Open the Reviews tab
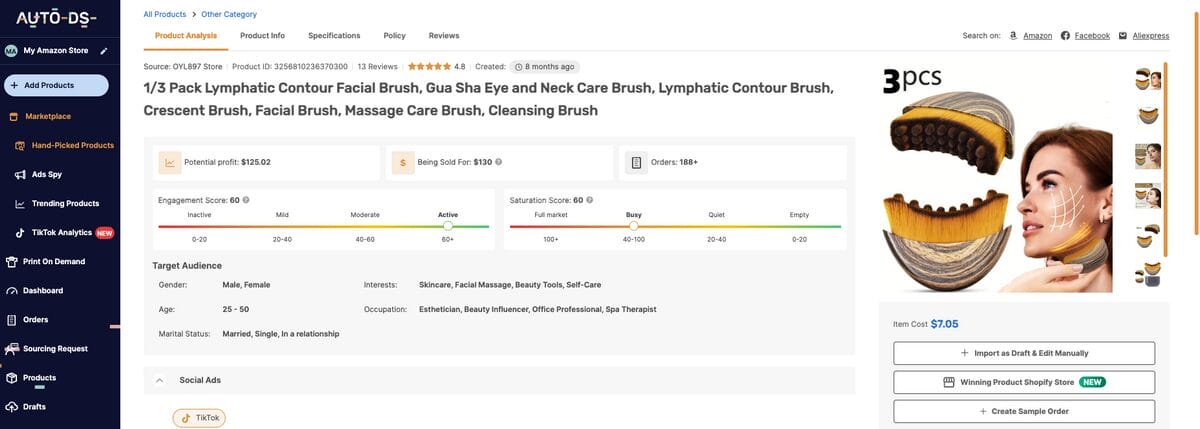Viewport: 1200px width, 429px height. pos(444,36)
